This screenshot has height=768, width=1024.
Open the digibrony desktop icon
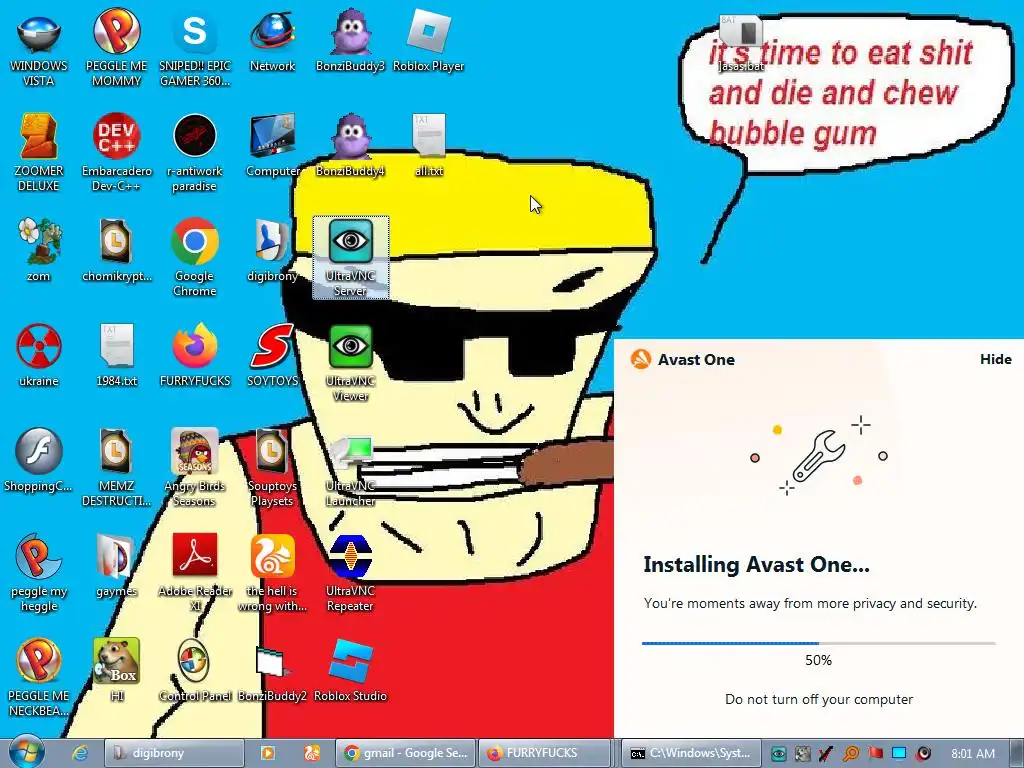point(272,251)
